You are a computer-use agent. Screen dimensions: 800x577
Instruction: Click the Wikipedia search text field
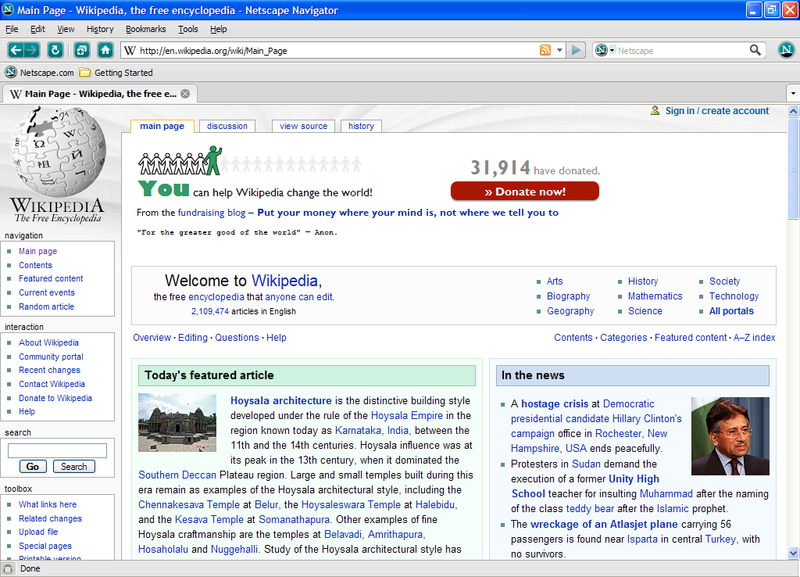click(57, 450)
